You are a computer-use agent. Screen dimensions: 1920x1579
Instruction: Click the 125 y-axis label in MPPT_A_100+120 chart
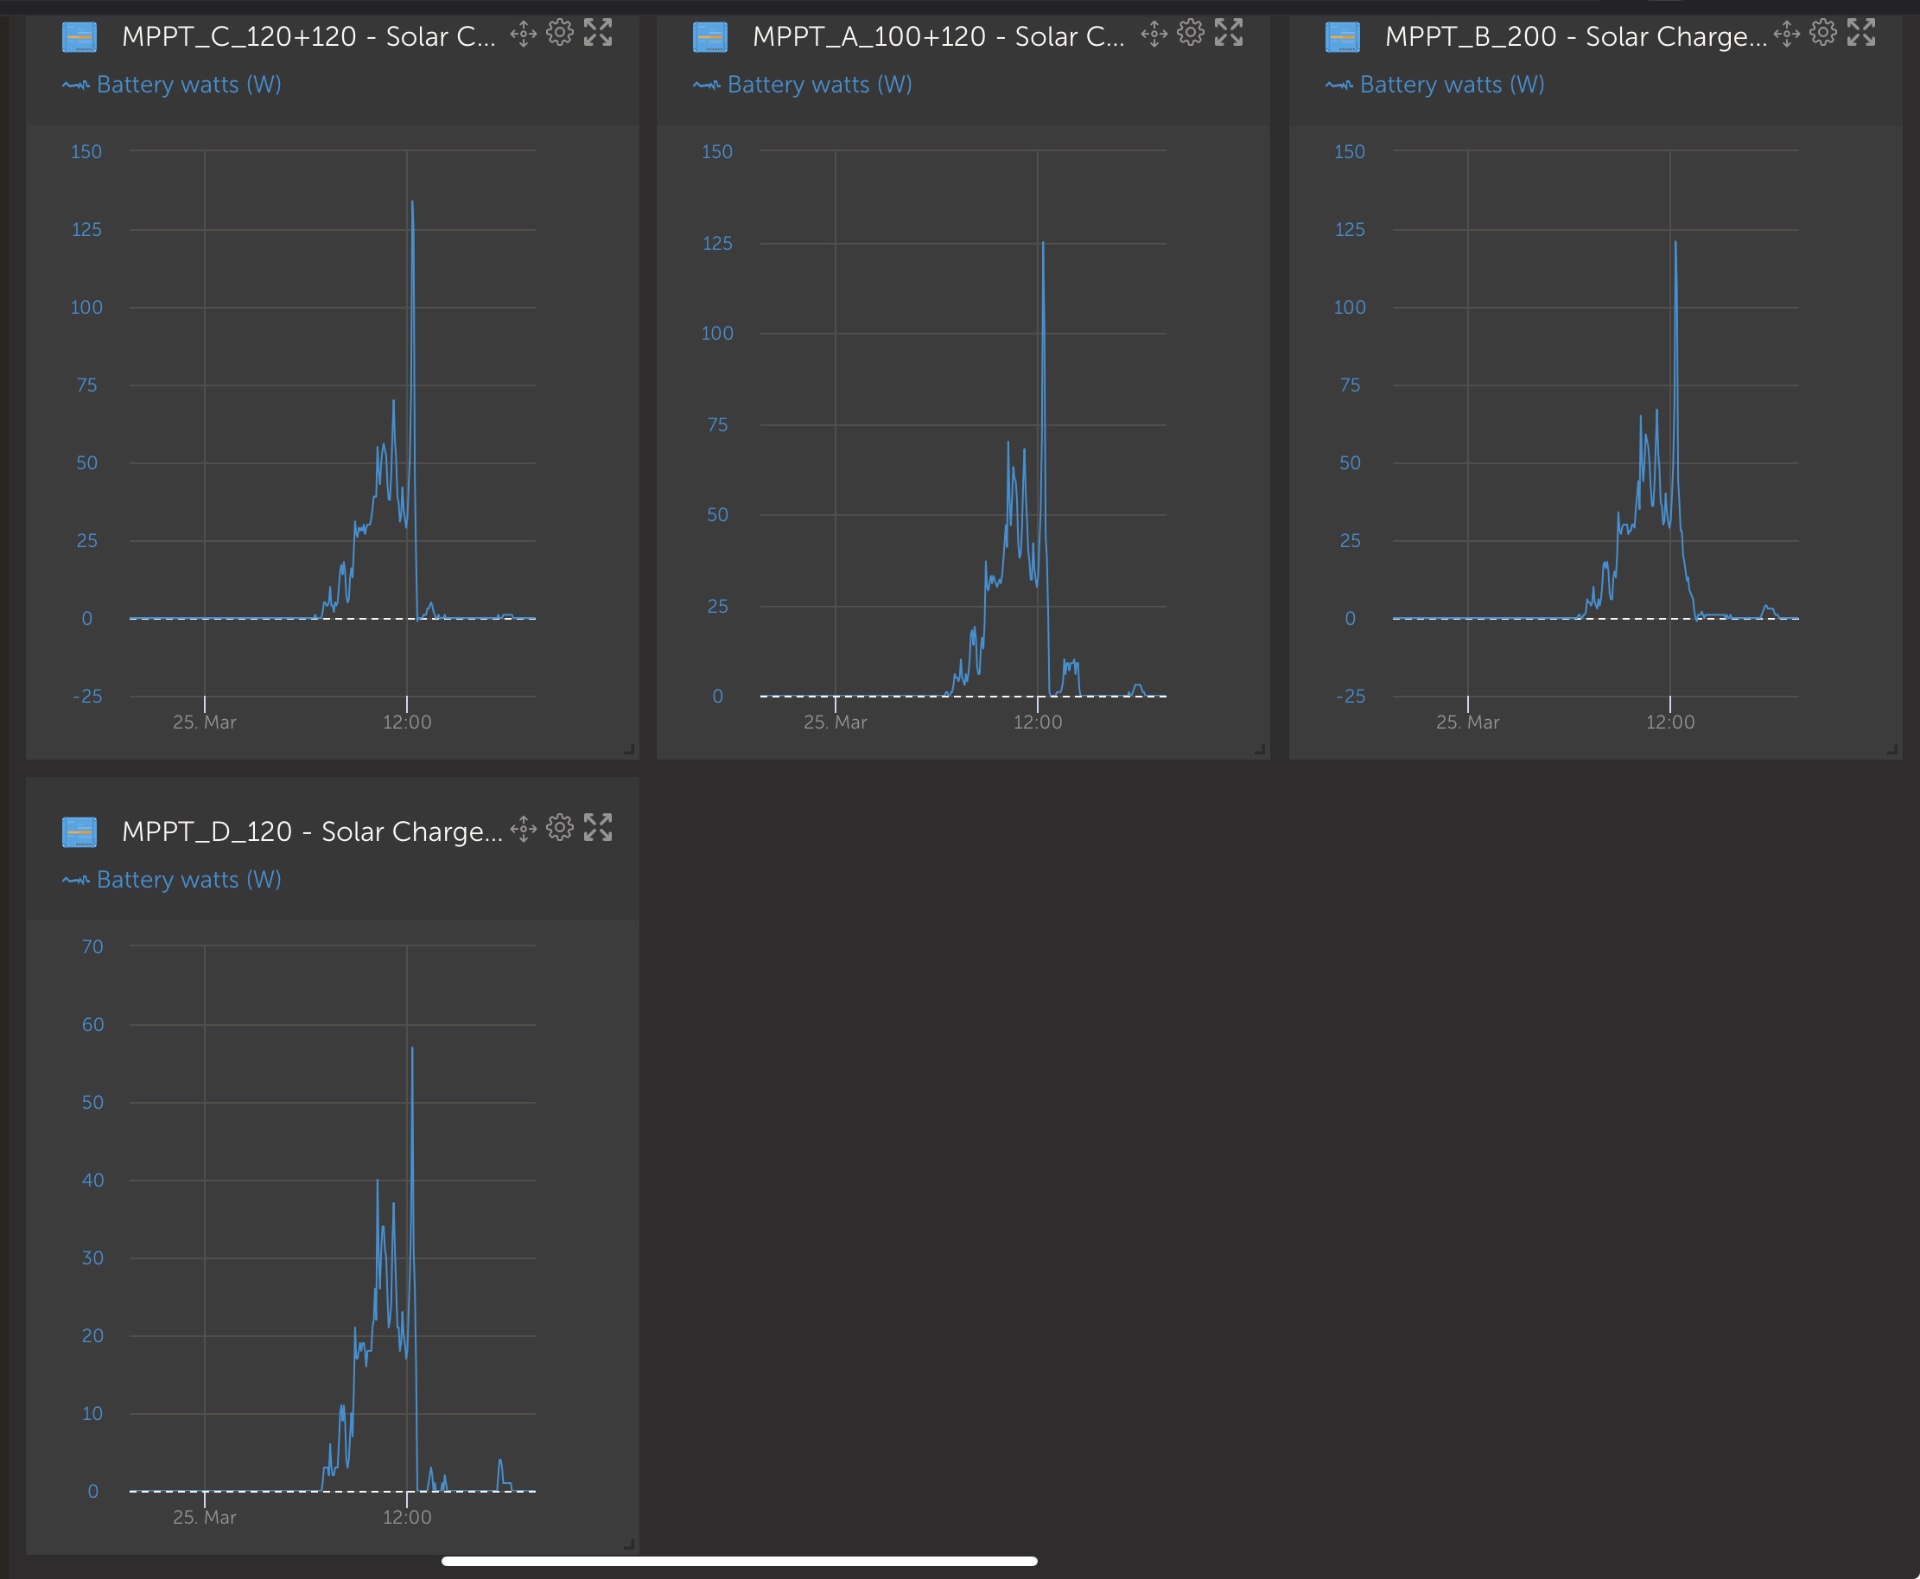click(x=717, y=243)
